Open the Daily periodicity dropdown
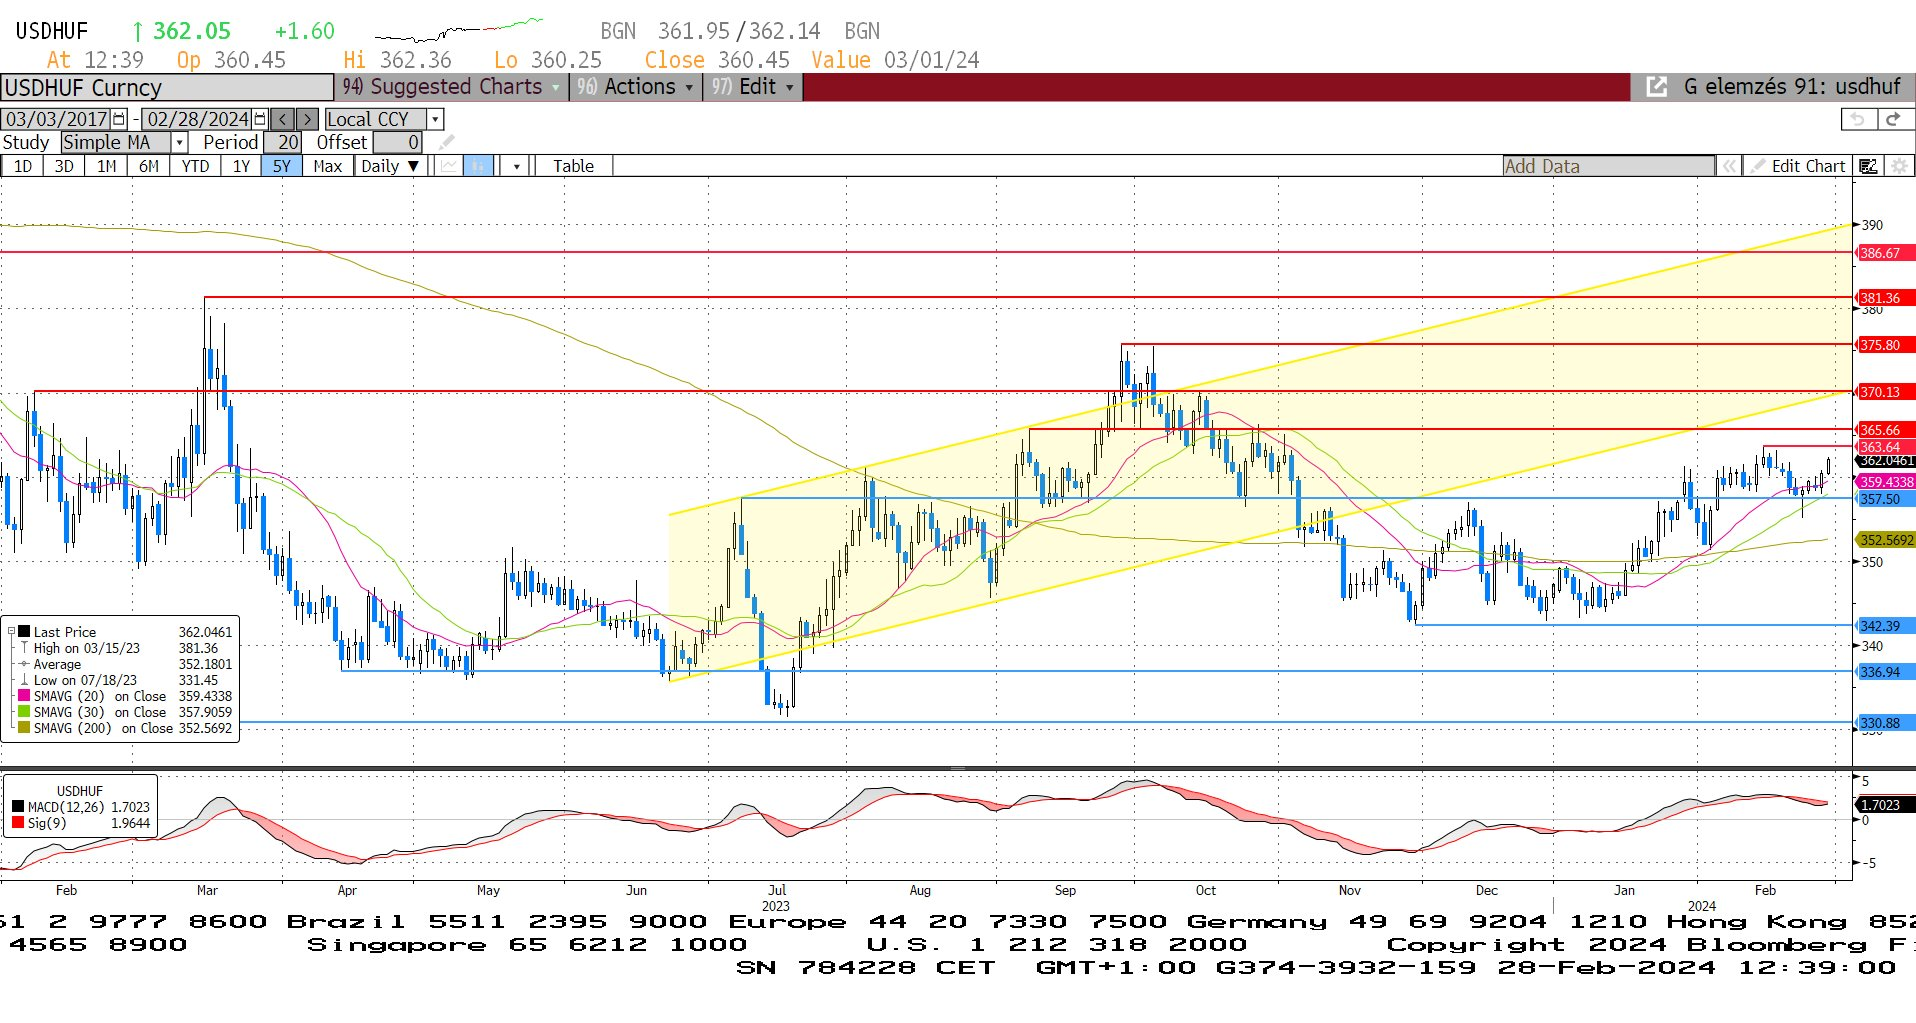 click(x=391, y=166)
